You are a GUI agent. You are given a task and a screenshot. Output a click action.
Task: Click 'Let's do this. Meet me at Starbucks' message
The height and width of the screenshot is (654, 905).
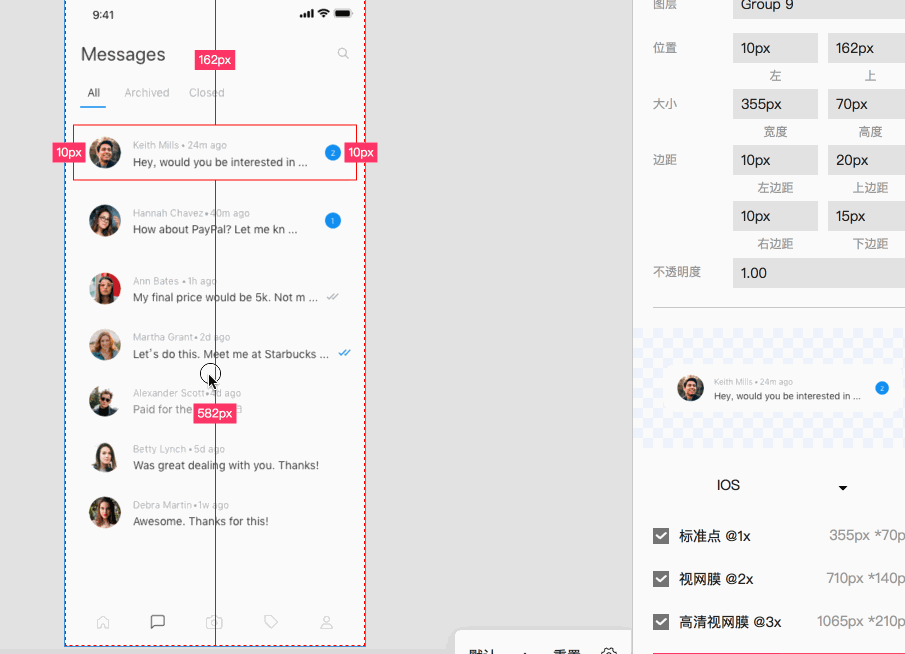coord(231,354)
